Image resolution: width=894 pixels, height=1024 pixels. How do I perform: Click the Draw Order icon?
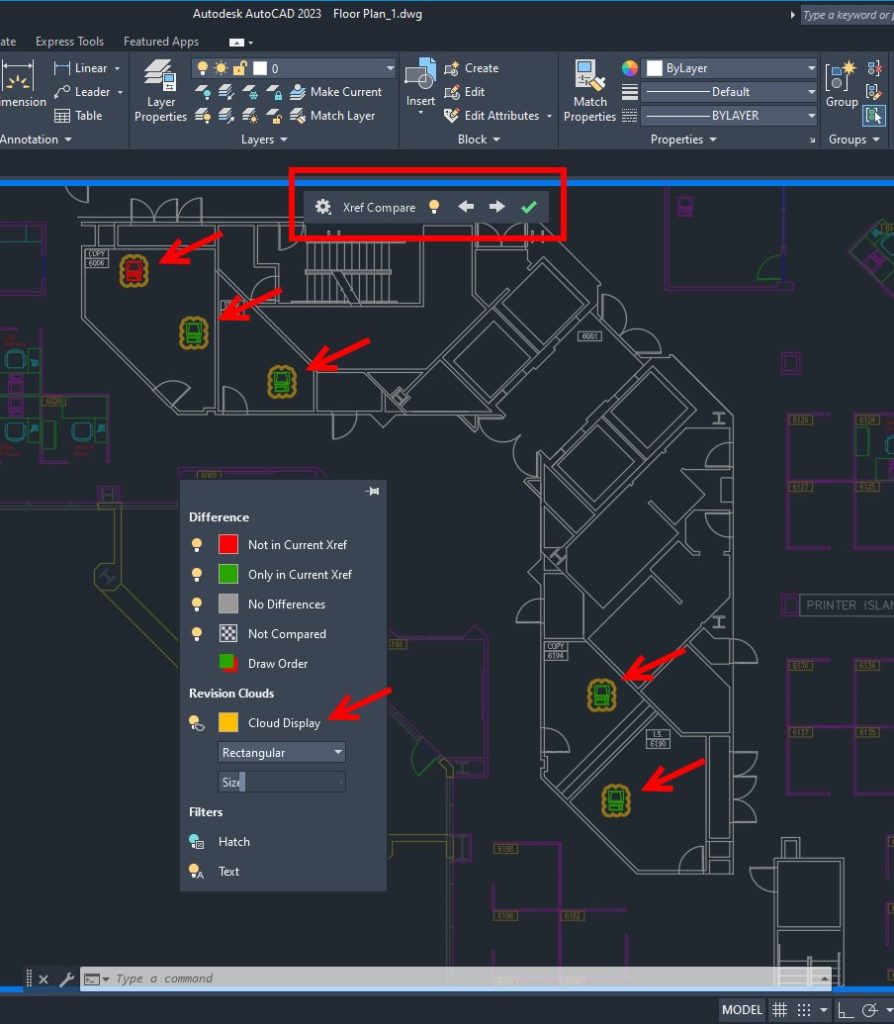coord(228,664)
